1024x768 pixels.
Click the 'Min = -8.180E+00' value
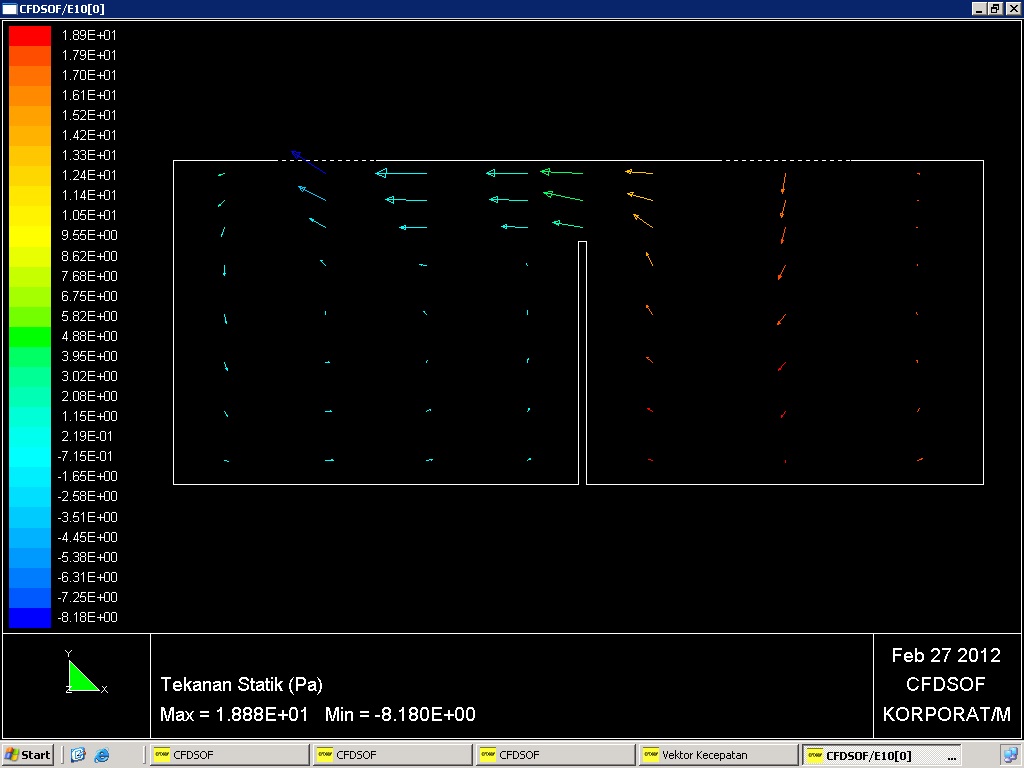[x=400, y=714]
